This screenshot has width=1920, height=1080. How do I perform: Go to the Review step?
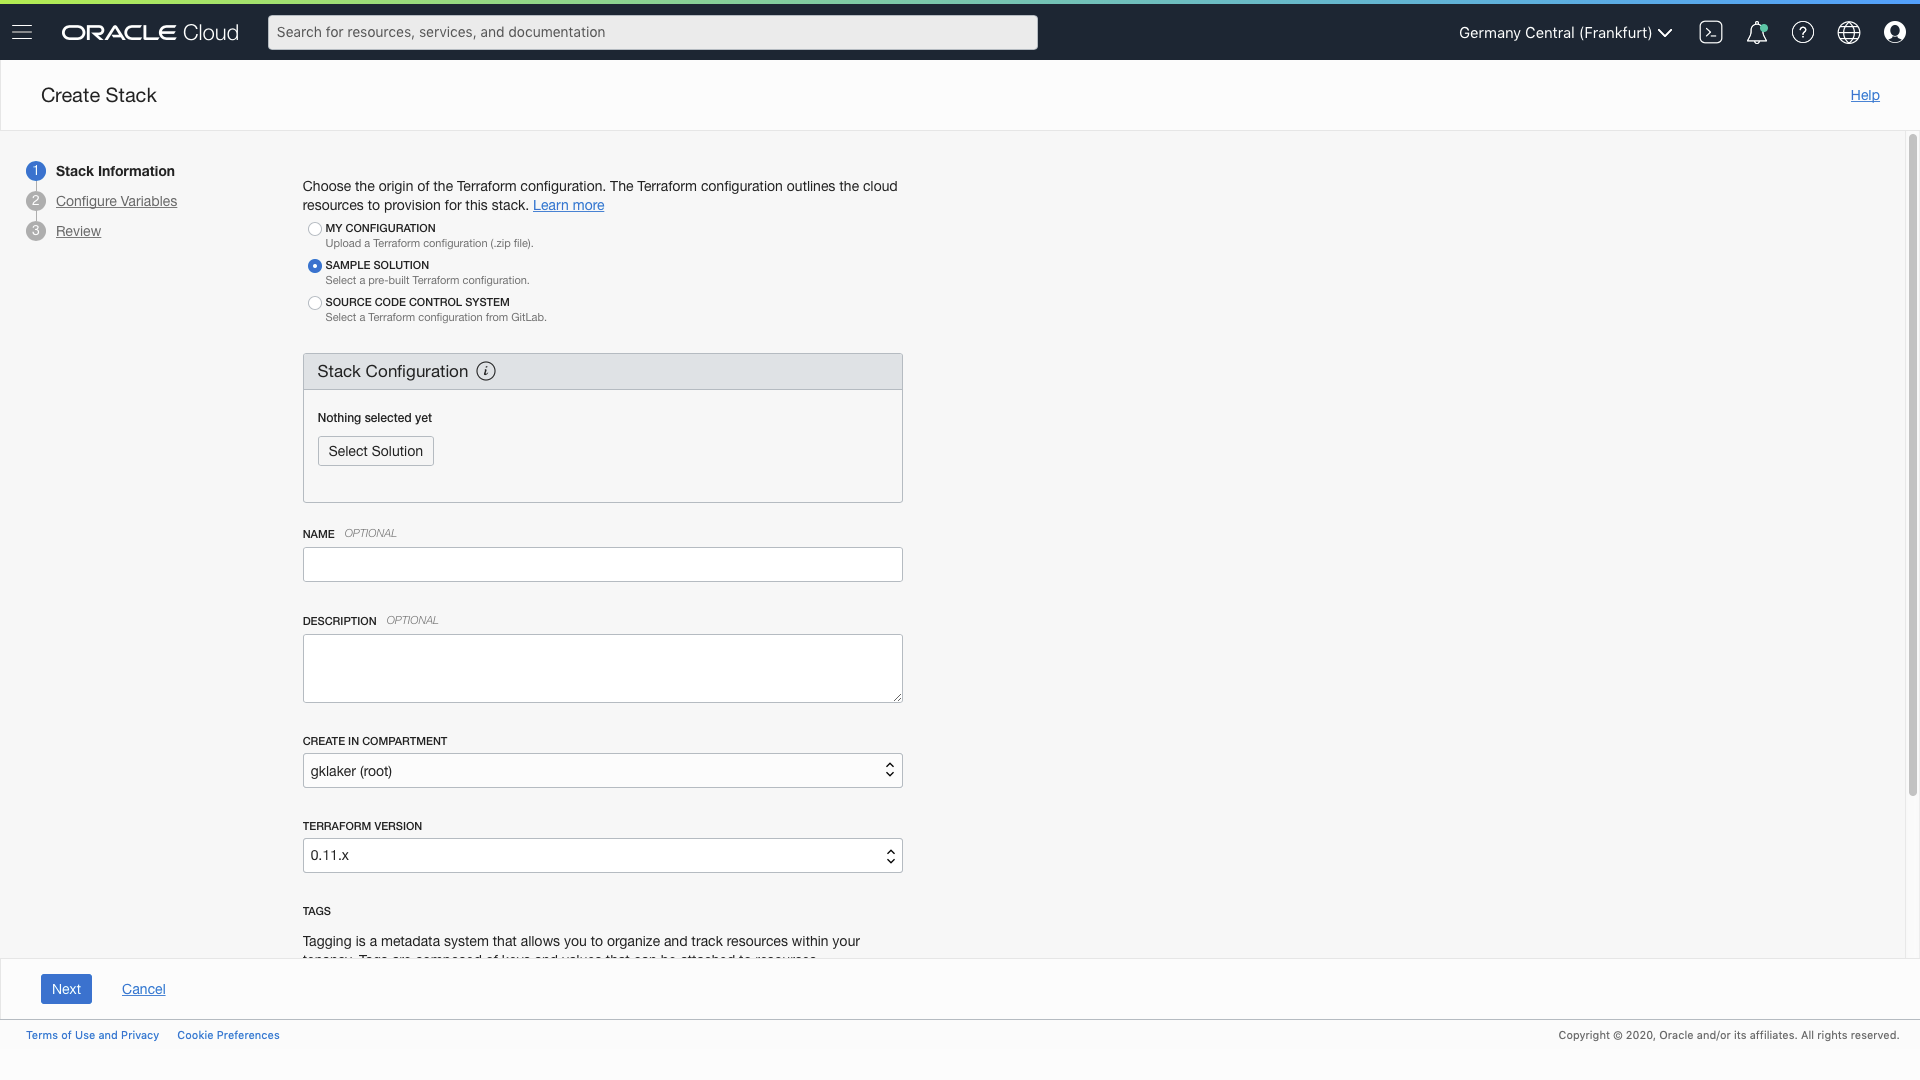click(78, 231)
